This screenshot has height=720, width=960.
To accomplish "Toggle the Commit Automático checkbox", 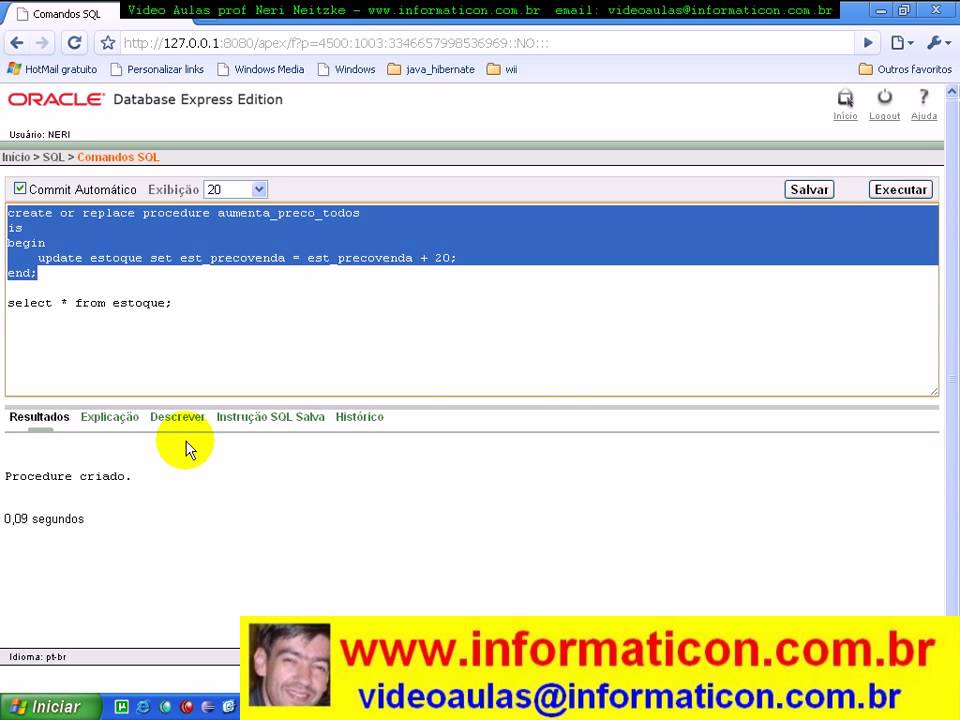I will click(20, 189).
